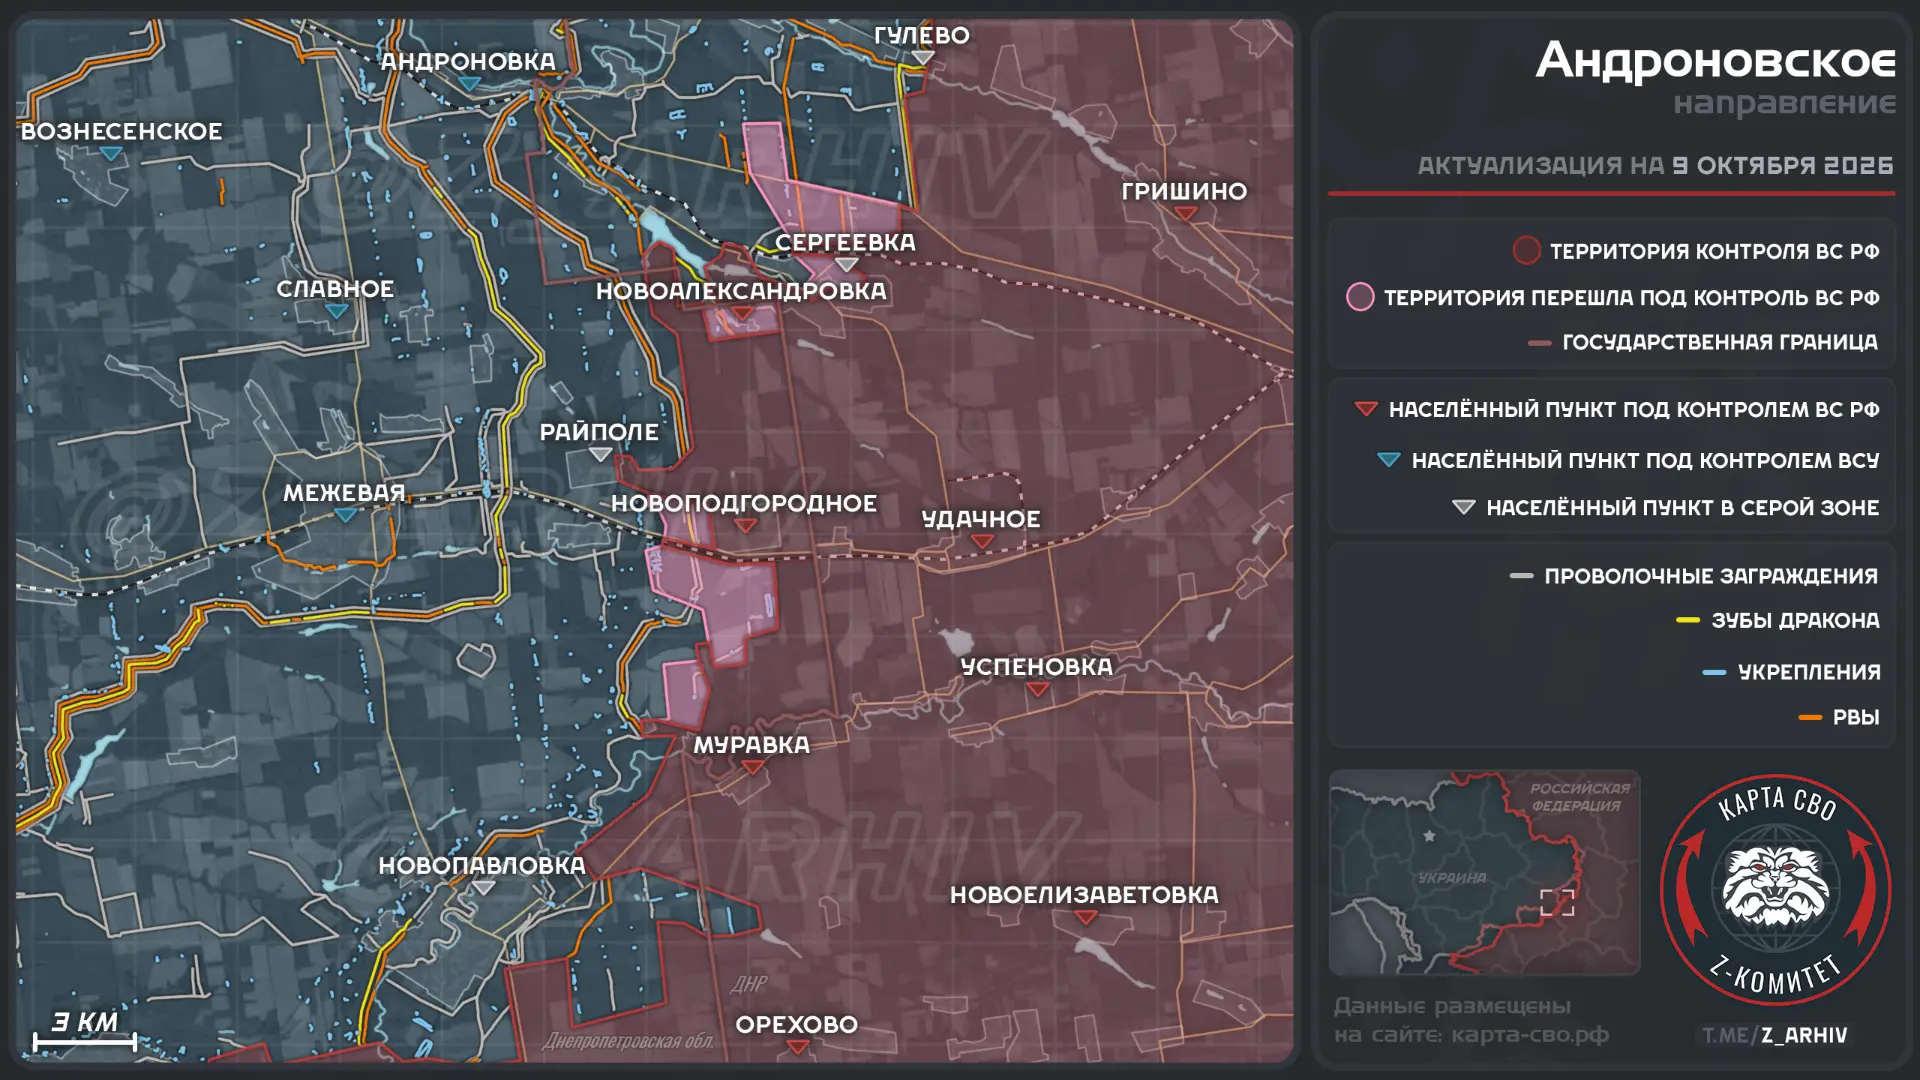The width and height of the screenshot is (1920, 1080).
Task: Click the Днепропетровская обл. label
Action: (628, 1042)
